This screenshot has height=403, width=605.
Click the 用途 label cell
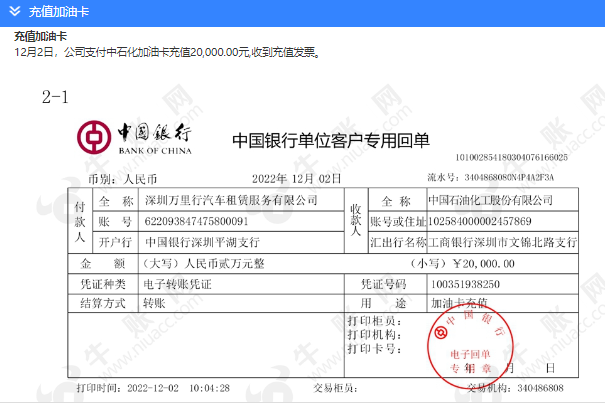tap(384, 303)
